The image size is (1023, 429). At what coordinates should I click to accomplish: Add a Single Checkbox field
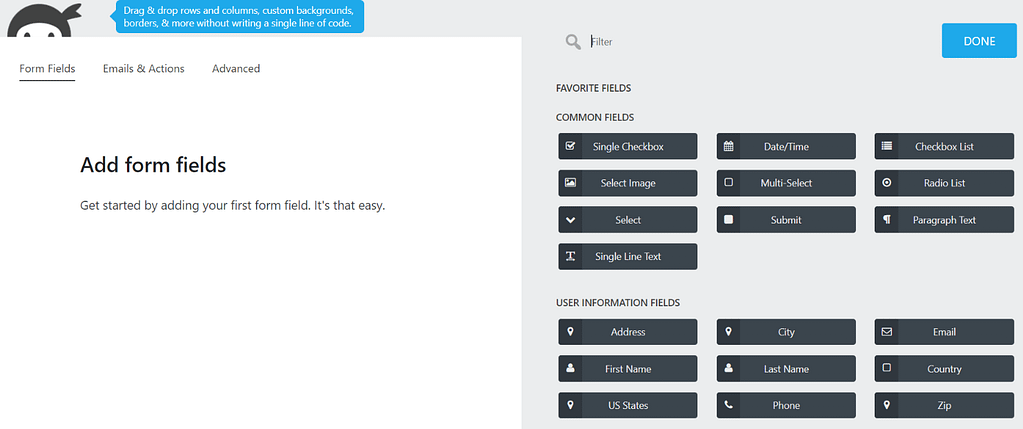(628, 146)
